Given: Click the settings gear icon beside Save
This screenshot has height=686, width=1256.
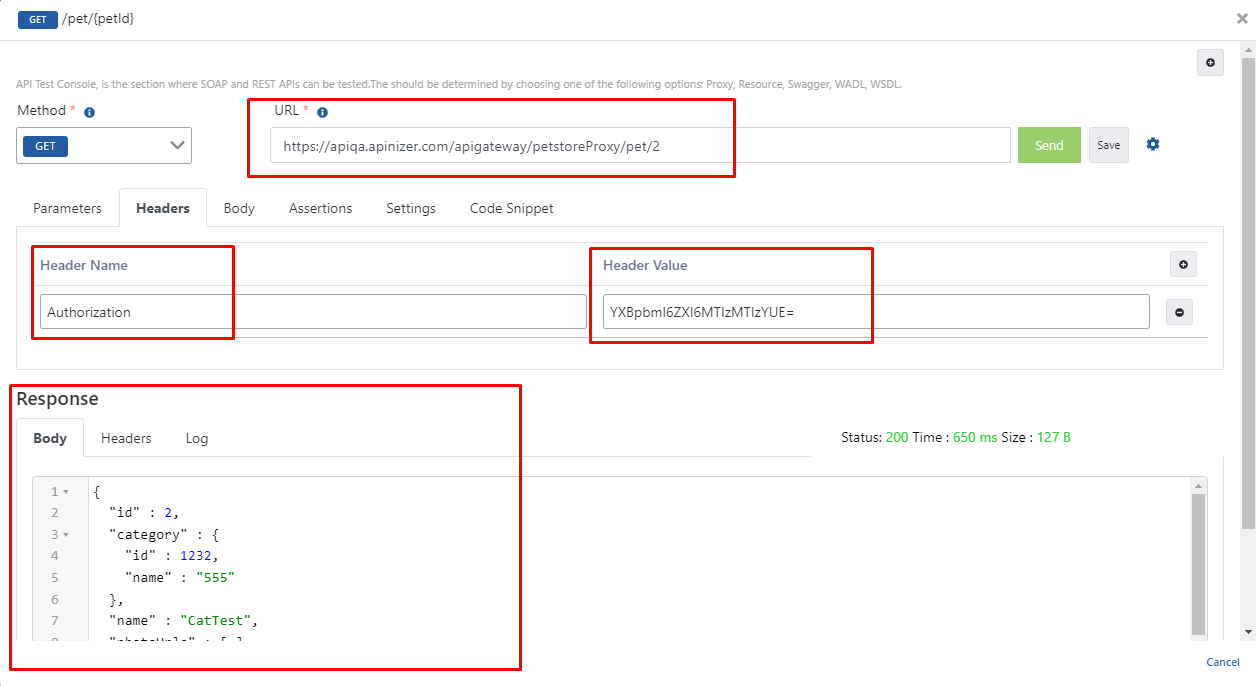Looking at the screenshot, I should pos(1152,145).
